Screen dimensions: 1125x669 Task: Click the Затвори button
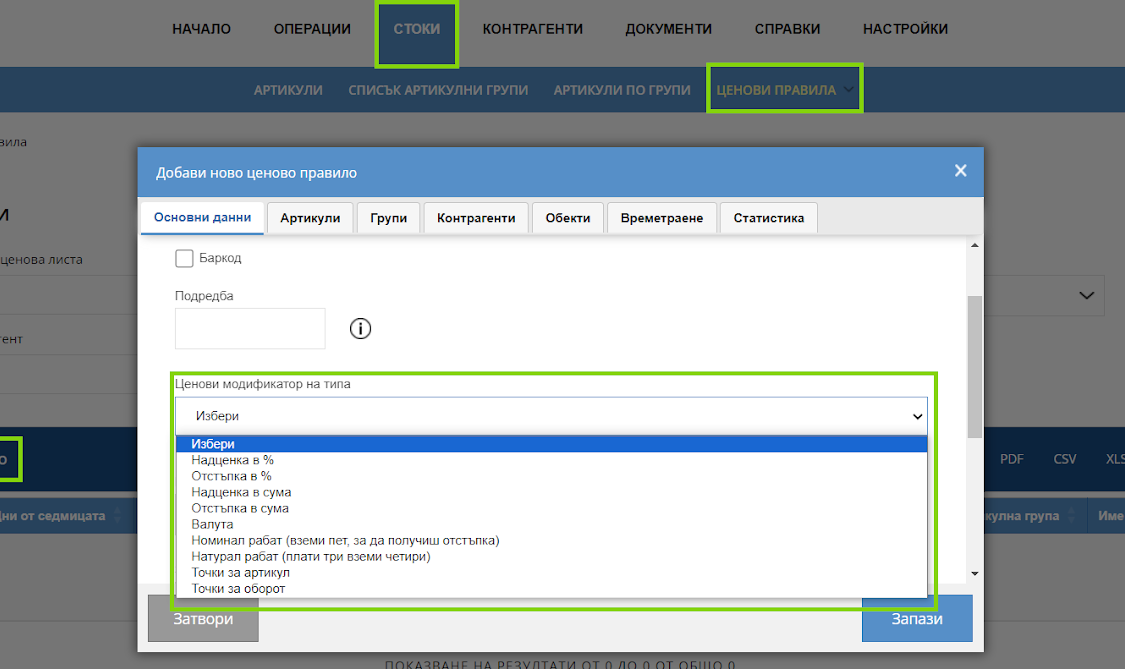[203, 619]
